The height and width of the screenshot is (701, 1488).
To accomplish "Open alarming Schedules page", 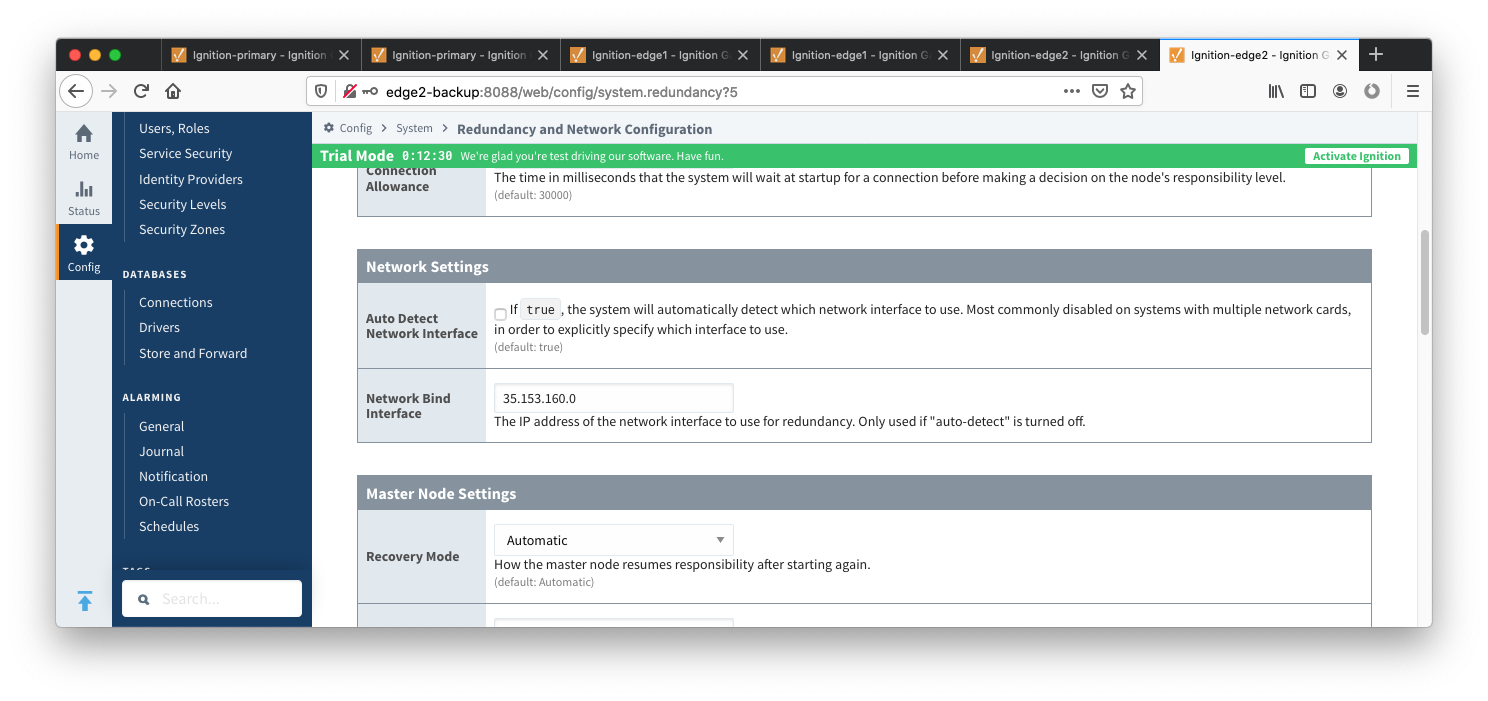I will tap(168, 526).
